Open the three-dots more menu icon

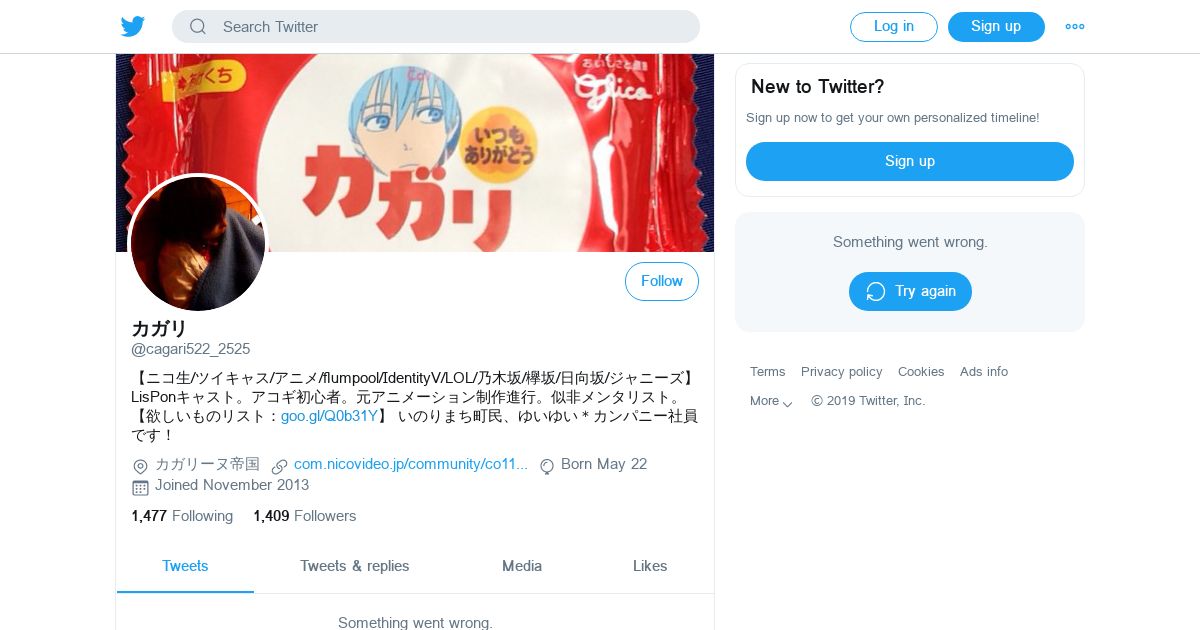coord(1075,27)
